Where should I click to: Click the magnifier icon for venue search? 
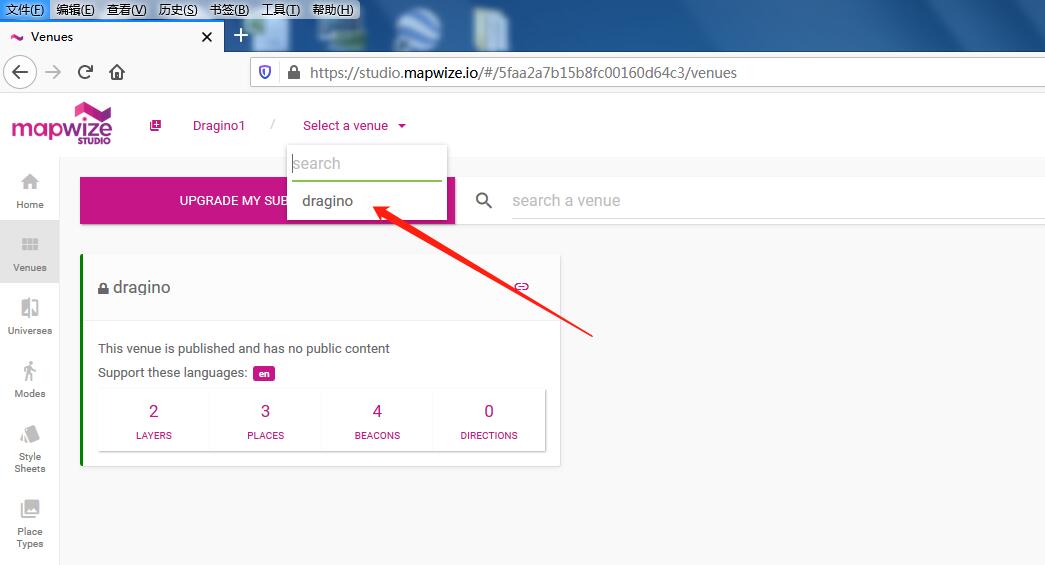[x=484, y=200]
